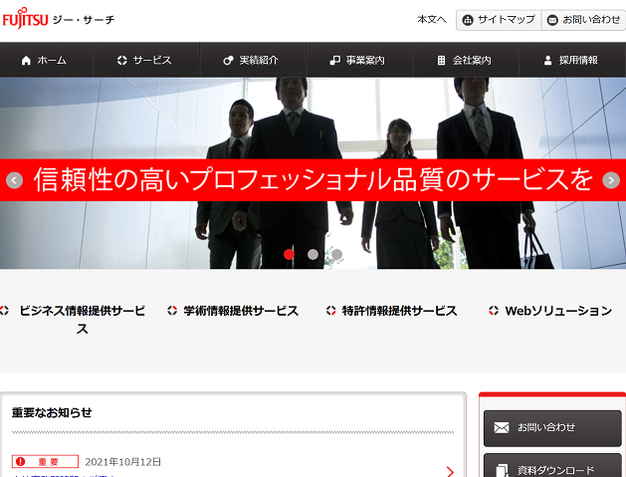Click the icon beside 学術情報提供サービス
Viewport: 626px width, 477px height.
(172, 311)
